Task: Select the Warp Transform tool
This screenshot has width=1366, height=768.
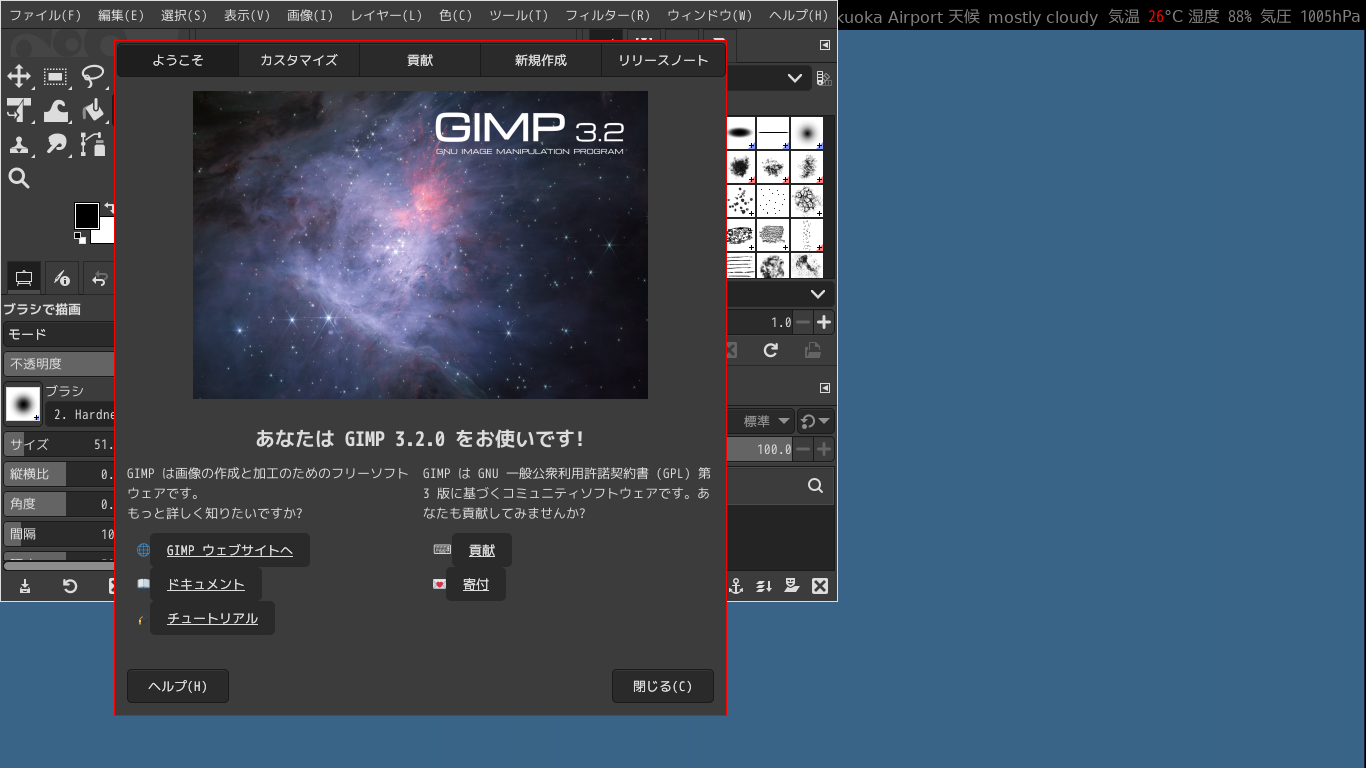Action: (x=56, y=110)
